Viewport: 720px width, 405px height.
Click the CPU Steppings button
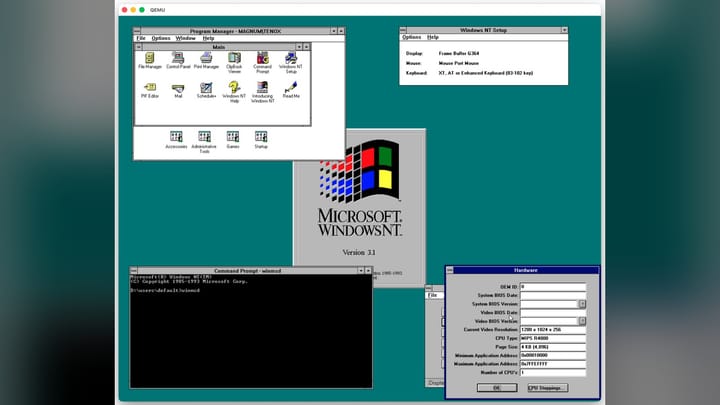(x=547, y=388)
